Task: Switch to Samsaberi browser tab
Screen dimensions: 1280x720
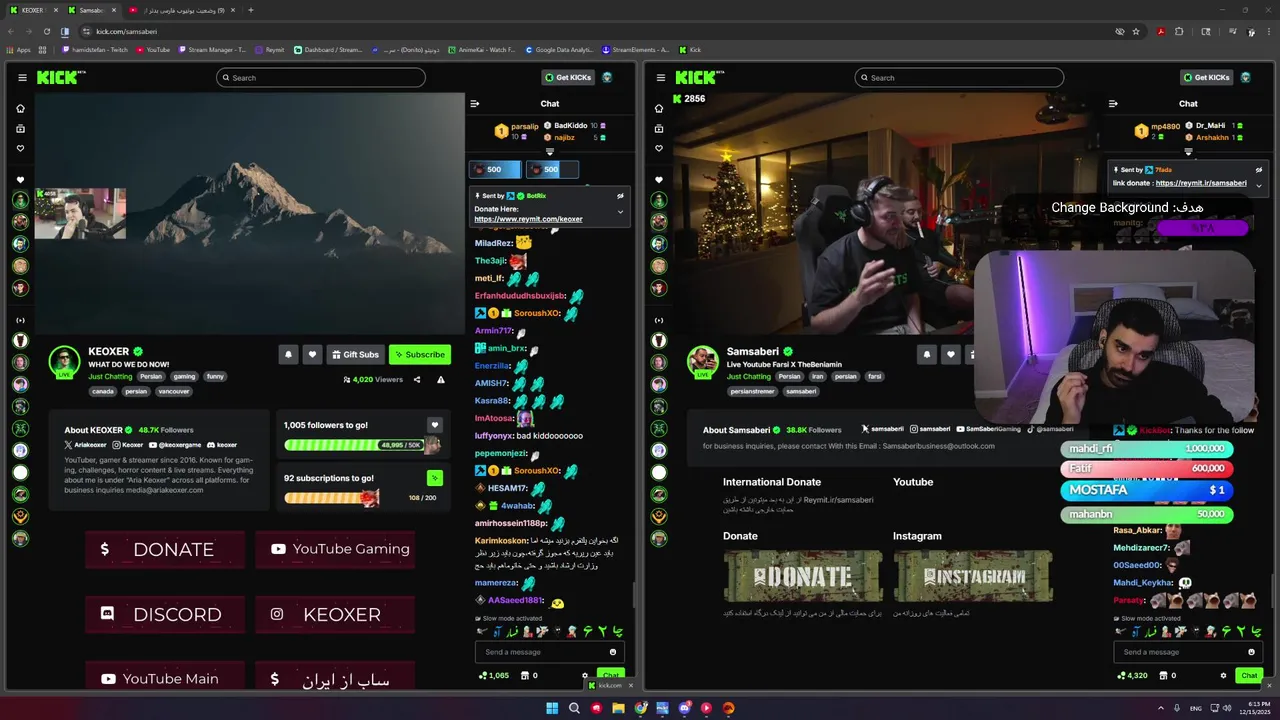Action: 90,10
